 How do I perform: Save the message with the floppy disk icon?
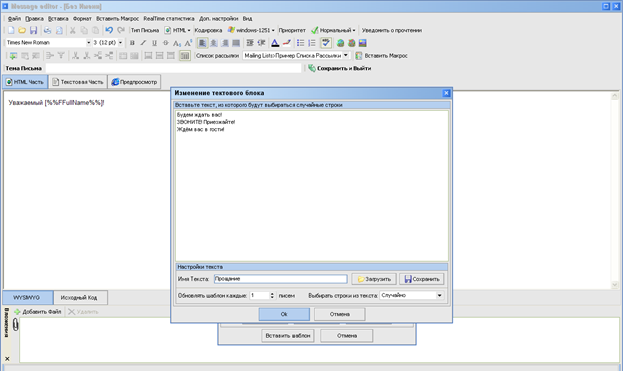[x=33, y=30]
